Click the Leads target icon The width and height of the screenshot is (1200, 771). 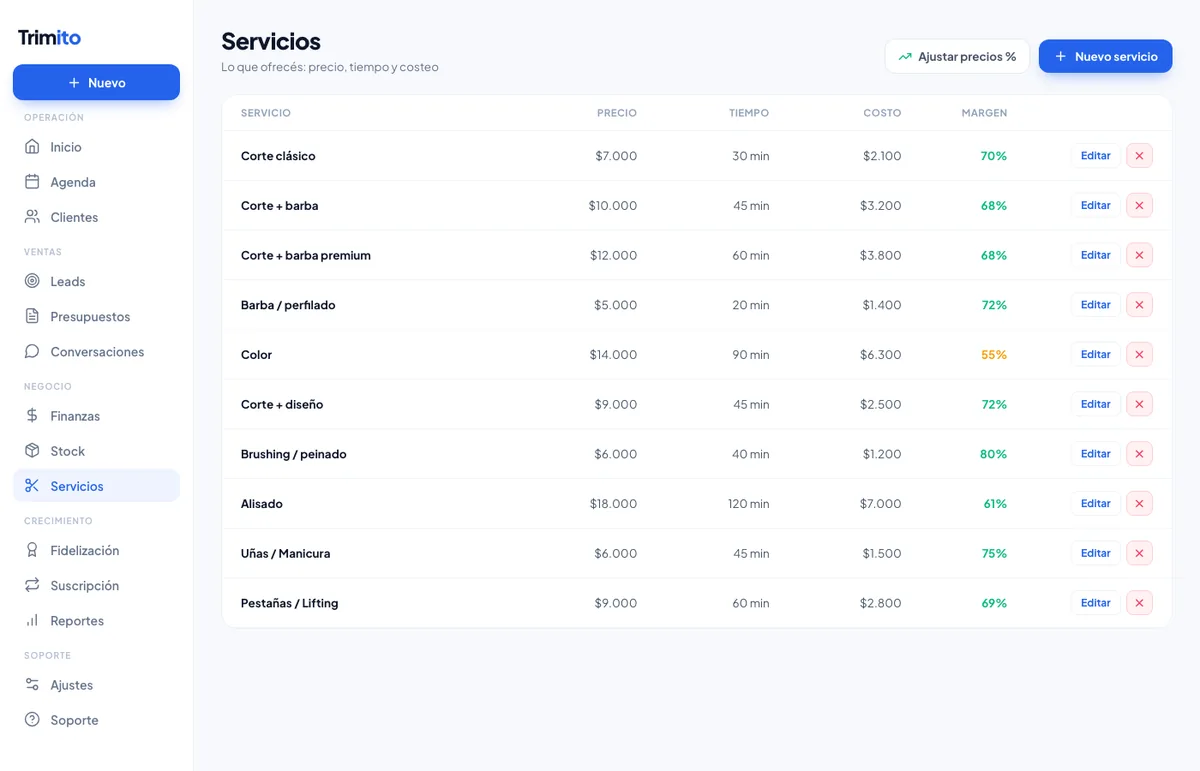coord(32,281)
